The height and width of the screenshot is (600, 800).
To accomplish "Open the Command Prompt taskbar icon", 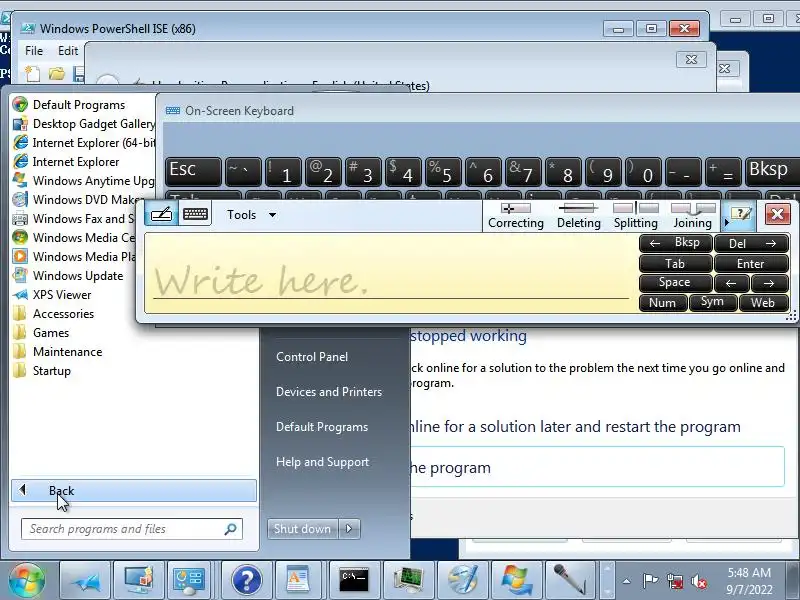I will 355,581.
